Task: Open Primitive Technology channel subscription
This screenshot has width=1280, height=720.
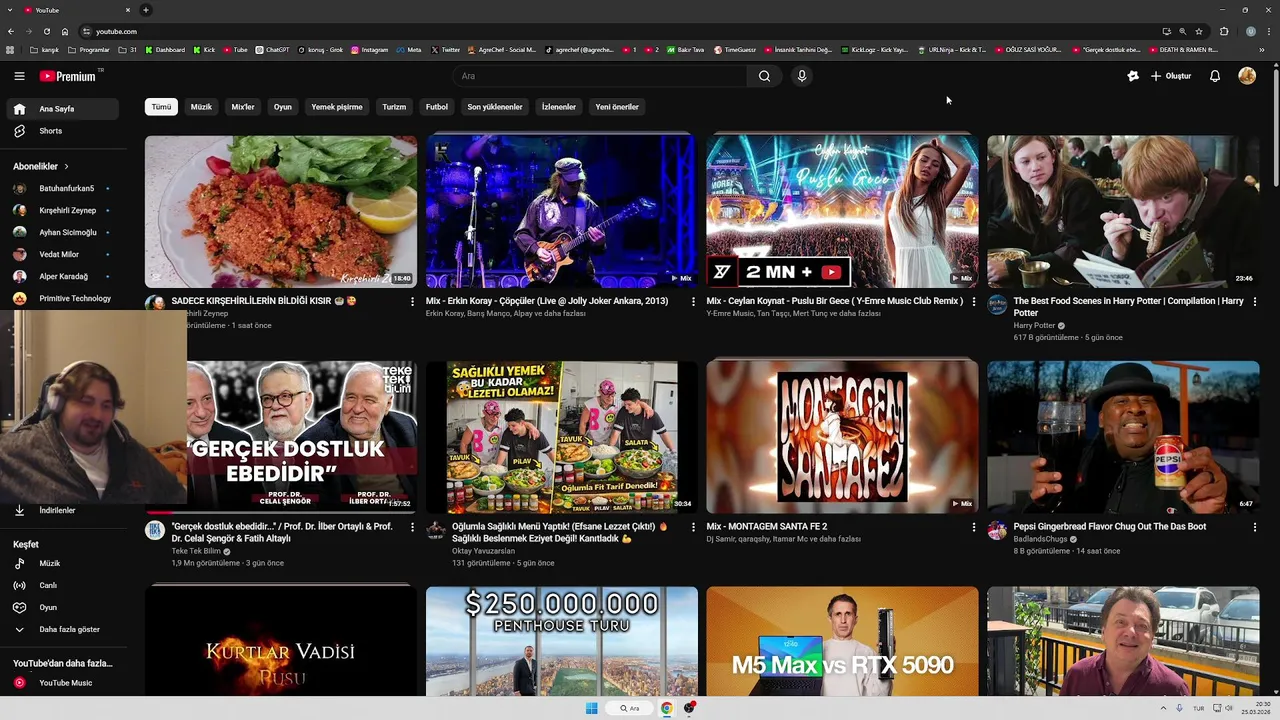Action: 62,298
